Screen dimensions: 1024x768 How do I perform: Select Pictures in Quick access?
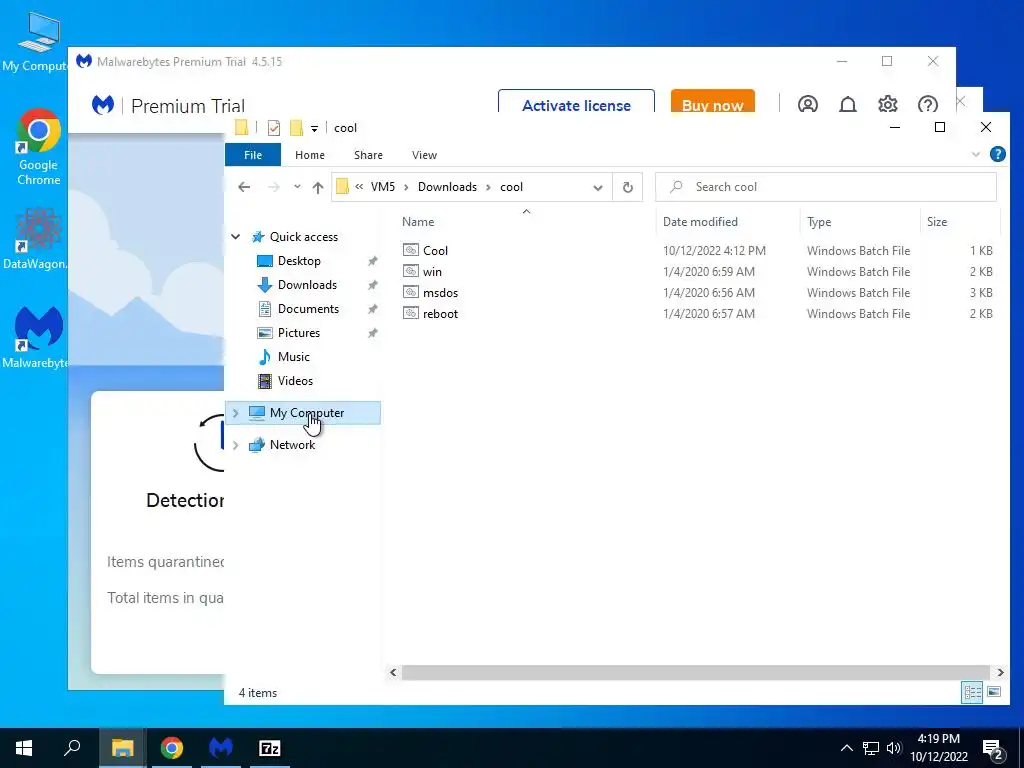coord(298,333)
